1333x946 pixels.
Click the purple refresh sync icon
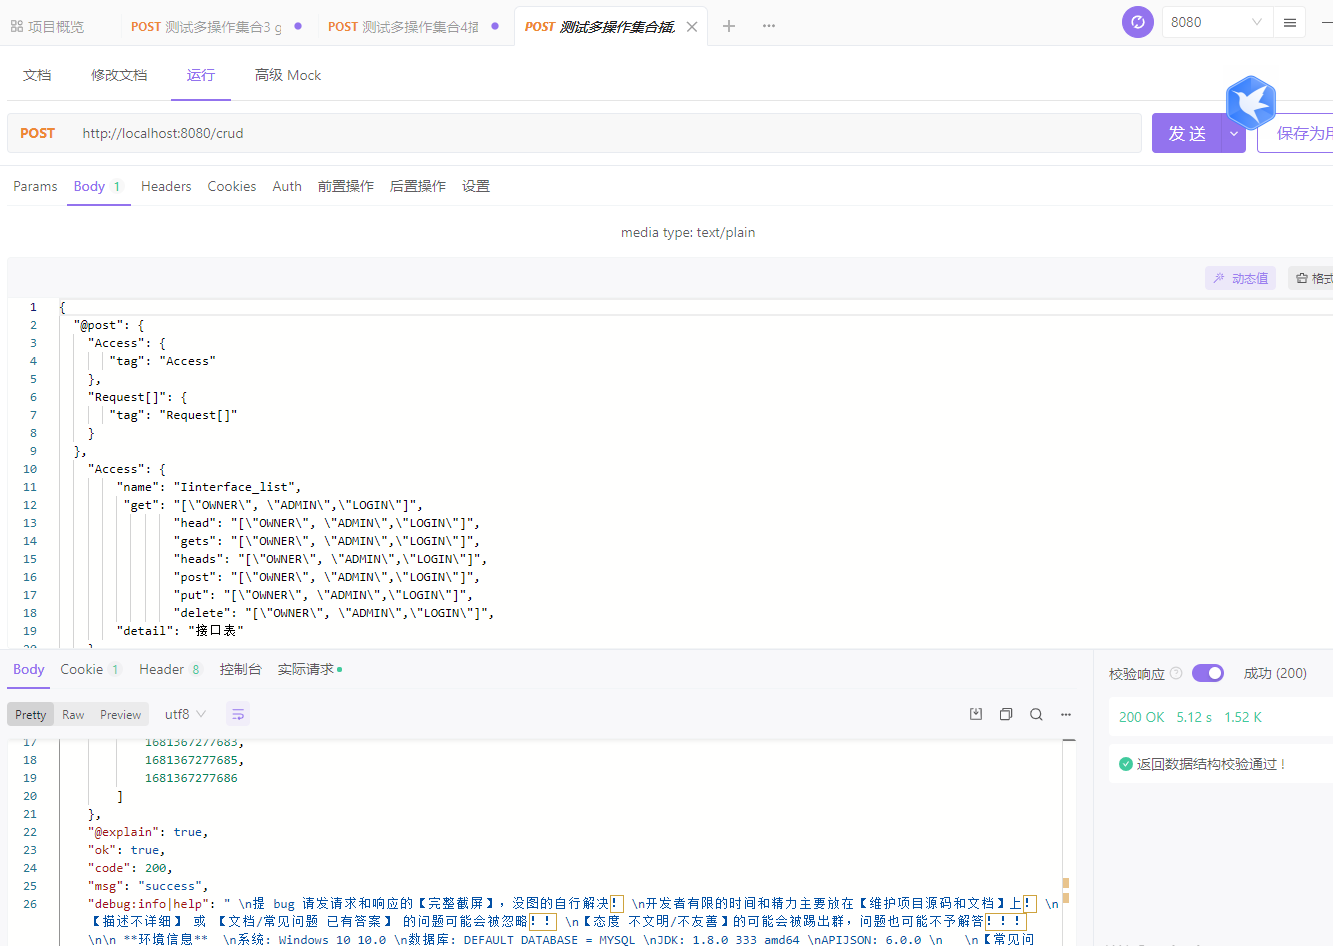click(x=1137, y=22)
